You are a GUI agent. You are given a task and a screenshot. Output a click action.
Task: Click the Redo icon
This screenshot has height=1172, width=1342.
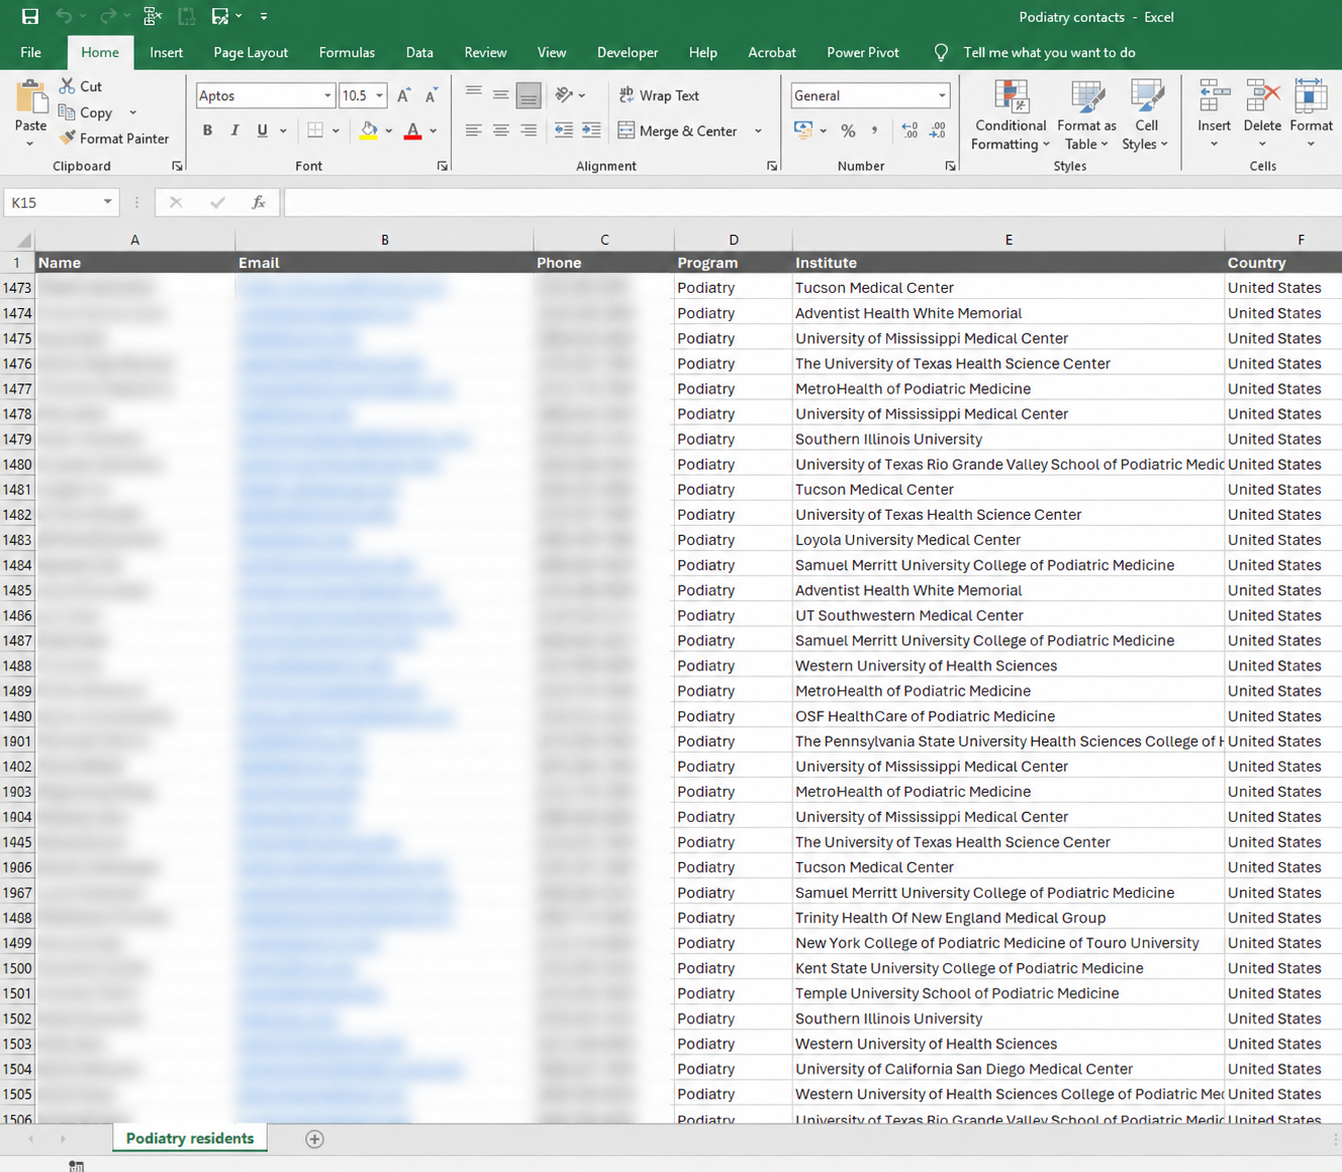click(108, 16)
